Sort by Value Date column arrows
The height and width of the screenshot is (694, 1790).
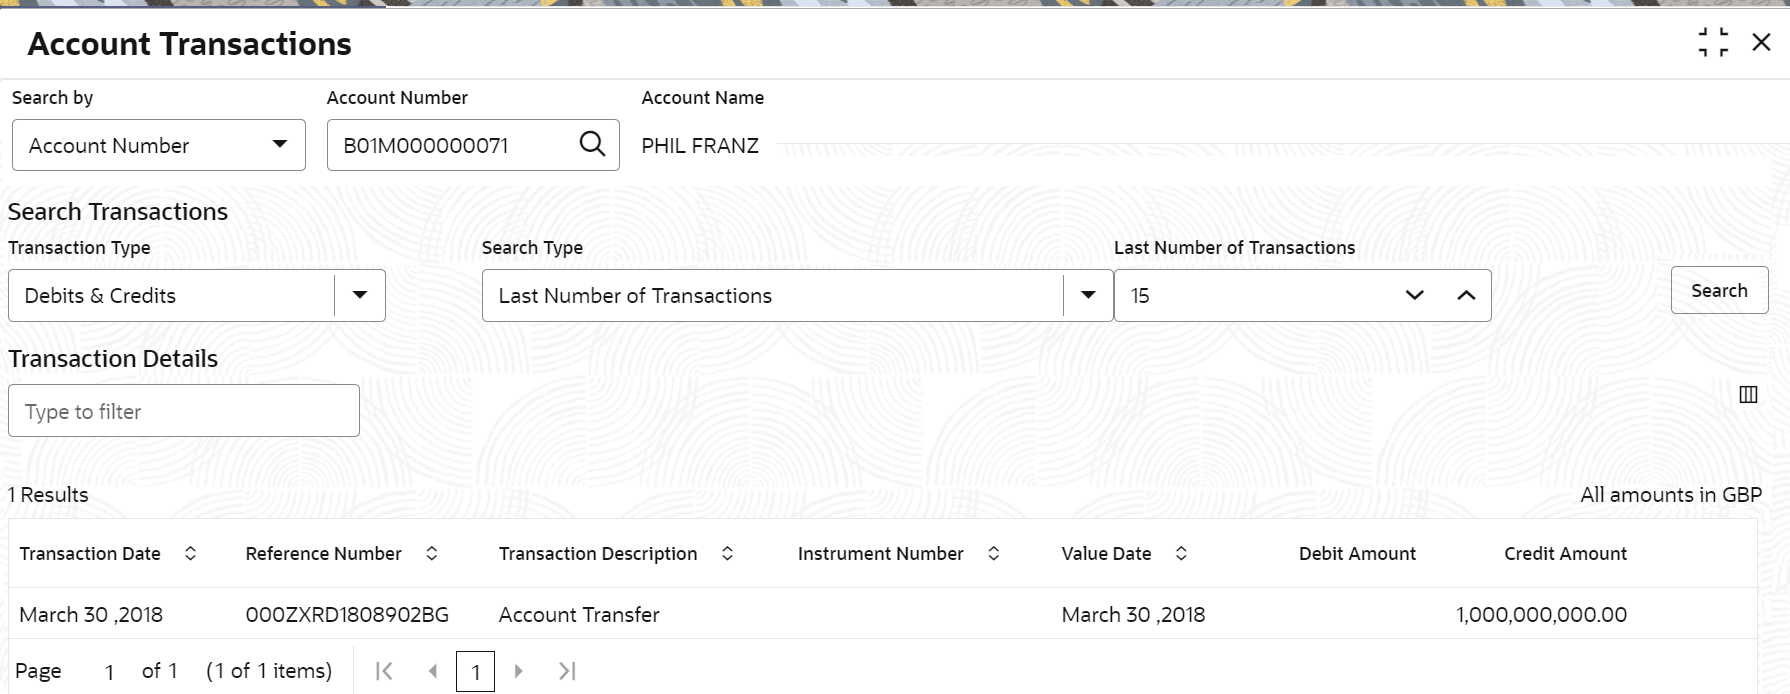pos(1181,553)
